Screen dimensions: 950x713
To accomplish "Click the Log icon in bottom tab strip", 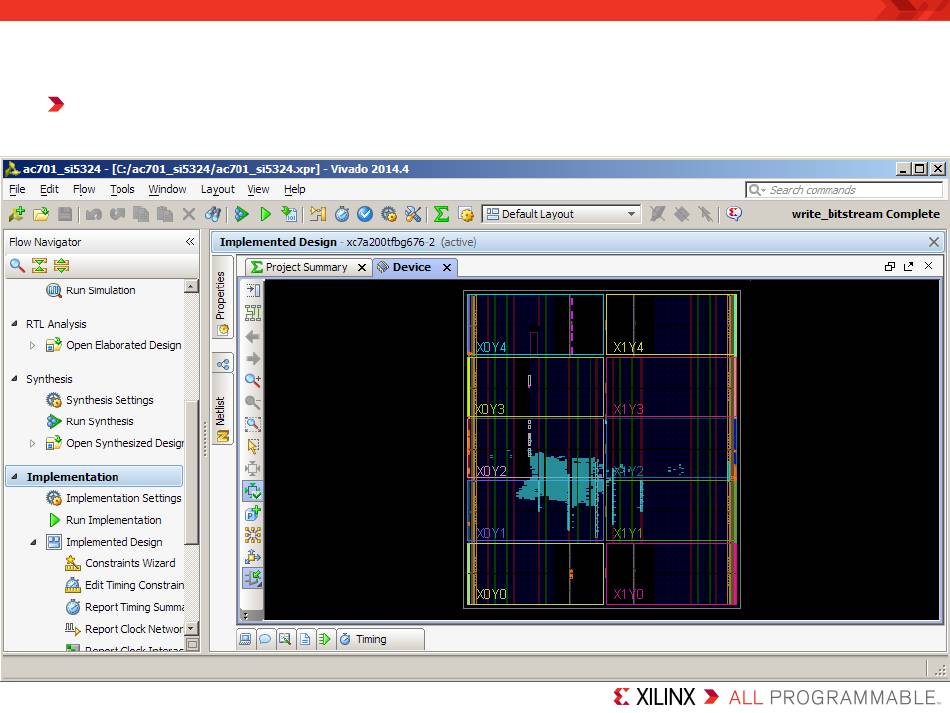I will 285,639.
